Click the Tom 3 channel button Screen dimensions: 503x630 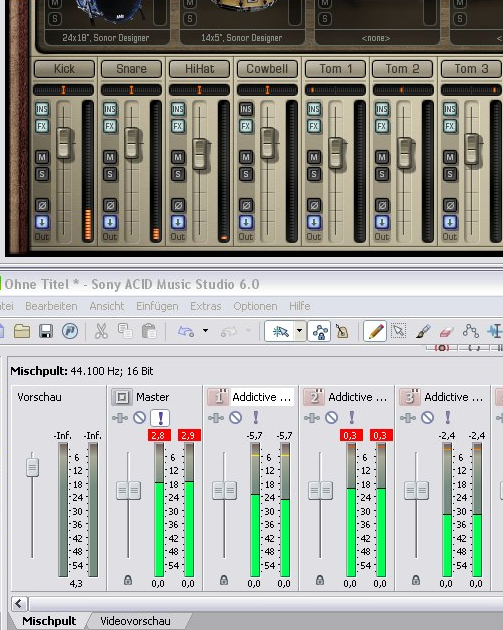pyautogui.click(x=471, y=69)
